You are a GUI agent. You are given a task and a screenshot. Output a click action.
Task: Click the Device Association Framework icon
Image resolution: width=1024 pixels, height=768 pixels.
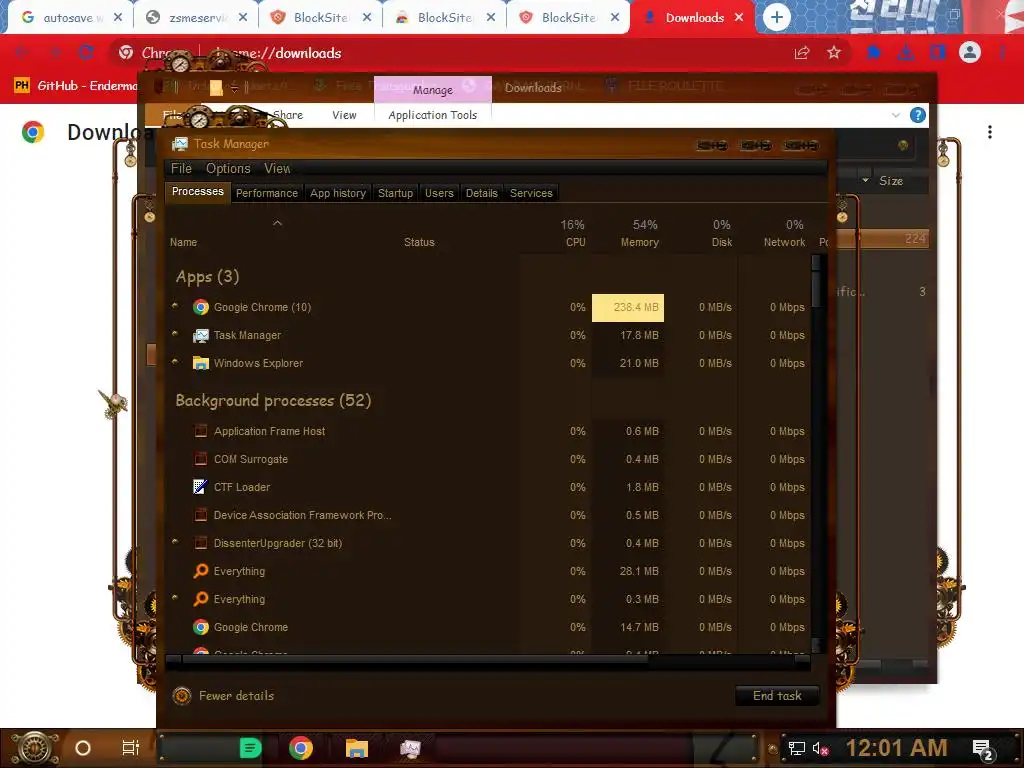200,515
